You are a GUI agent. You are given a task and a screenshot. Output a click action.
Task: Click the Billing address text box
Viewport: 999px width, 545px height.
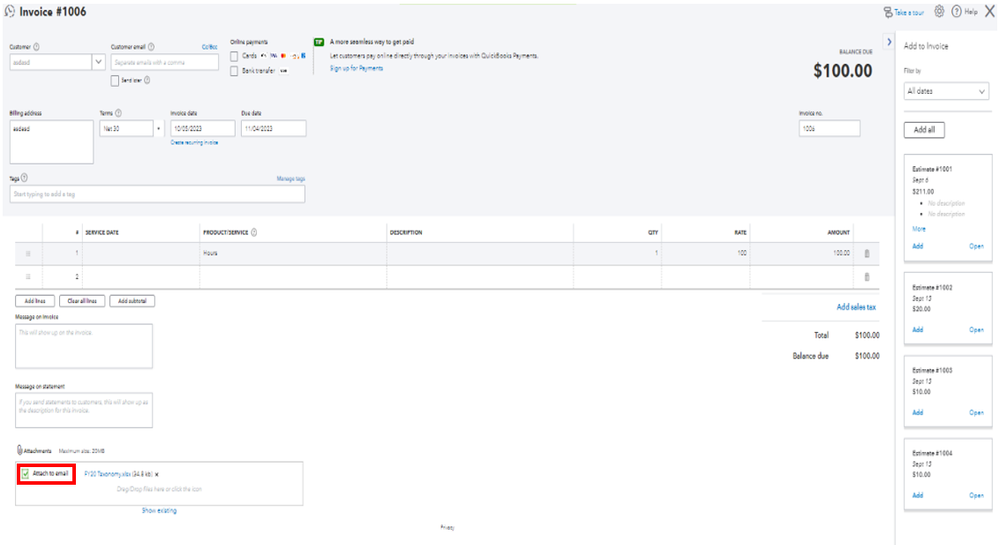[x=52, y=142]
